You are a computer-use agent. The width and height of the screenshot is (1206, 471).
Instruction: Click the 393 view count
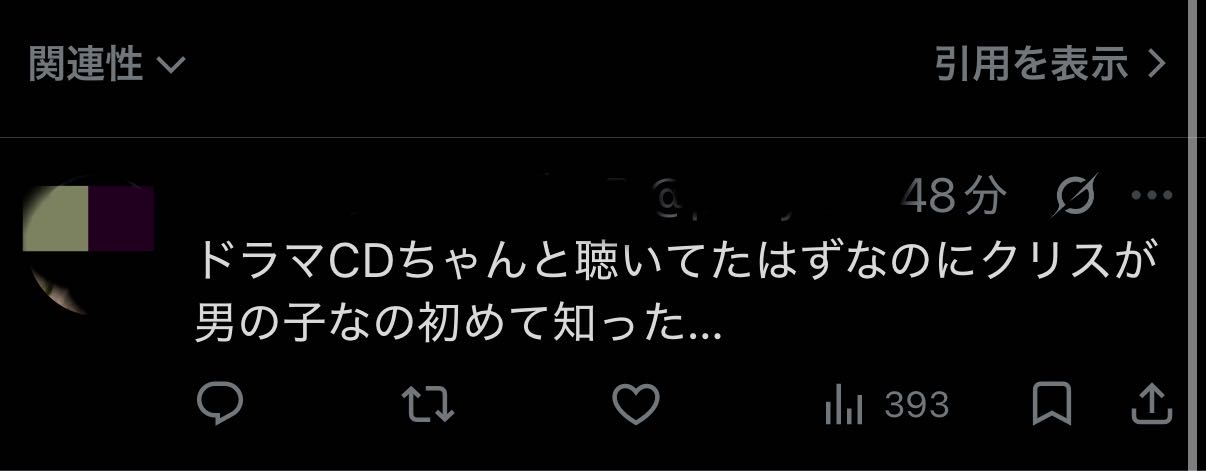tap(916, 405)
